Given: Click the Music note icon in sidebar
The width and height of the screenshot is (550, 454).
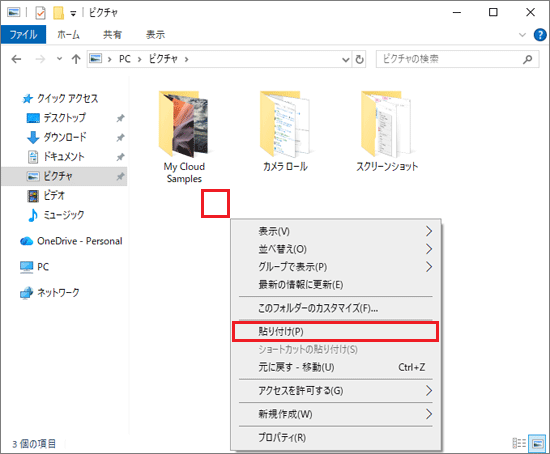Looking at the screenshot, I should 33,215.
